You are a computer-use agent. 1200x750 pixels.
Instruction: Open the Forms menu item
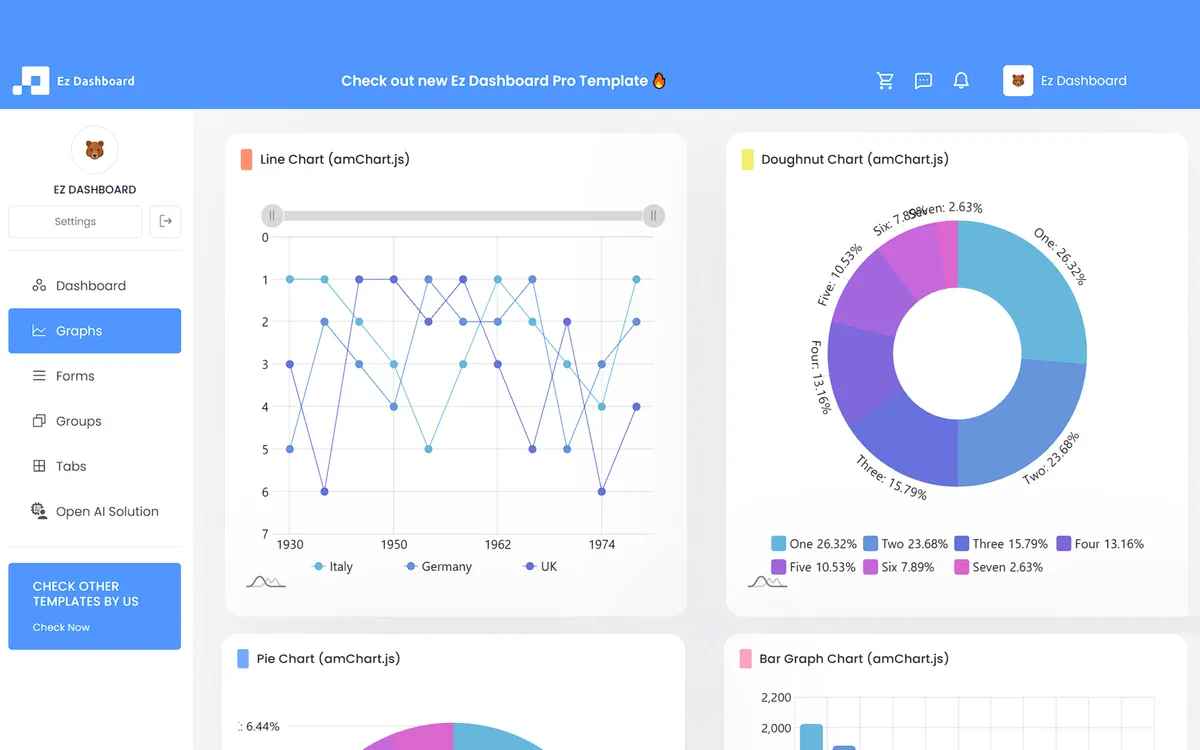click(94, 376)
